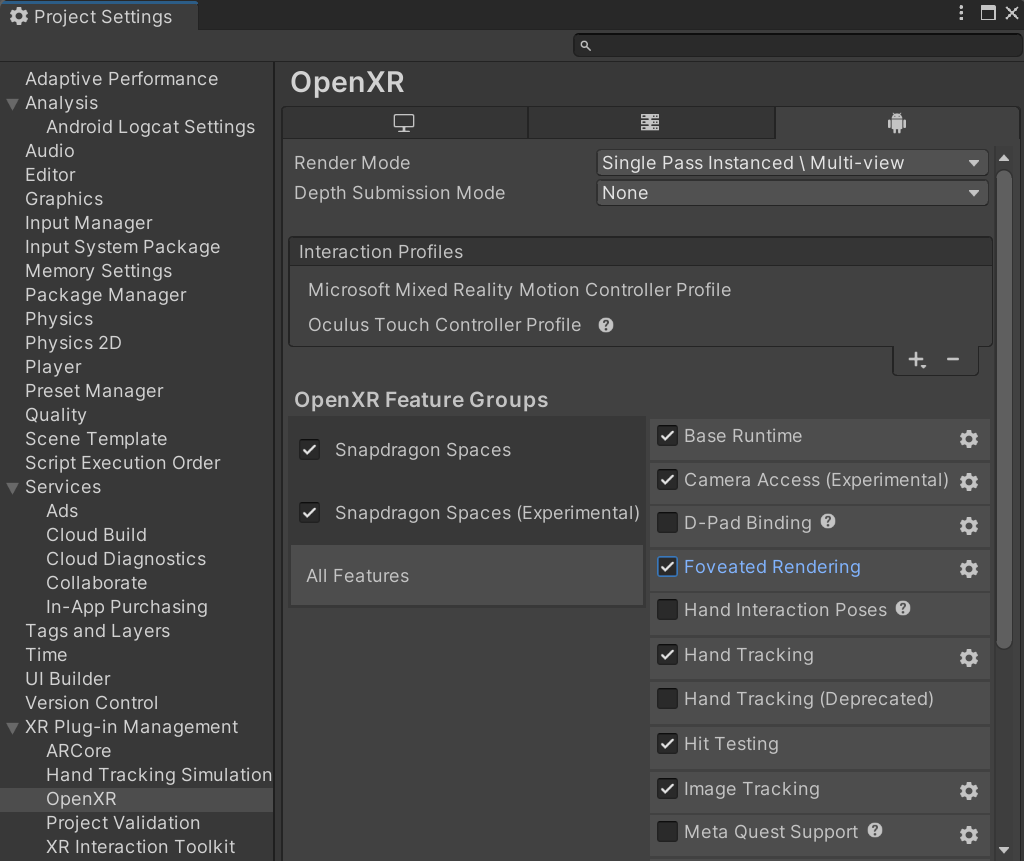Open the Render Mode dropdown

coord(792,163)
